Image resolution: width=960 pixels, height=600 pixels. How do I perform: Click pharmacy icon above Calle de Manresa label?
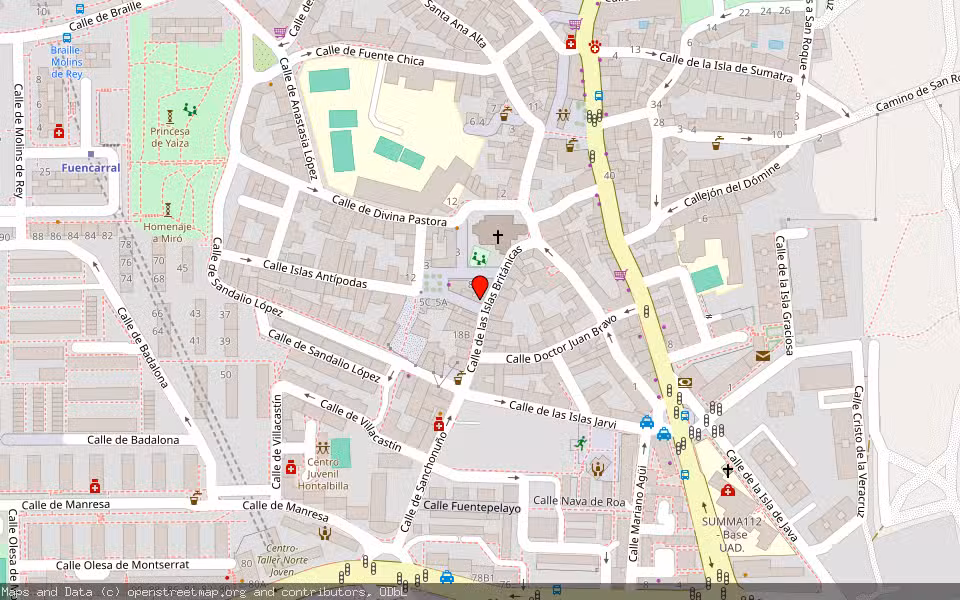94,487
